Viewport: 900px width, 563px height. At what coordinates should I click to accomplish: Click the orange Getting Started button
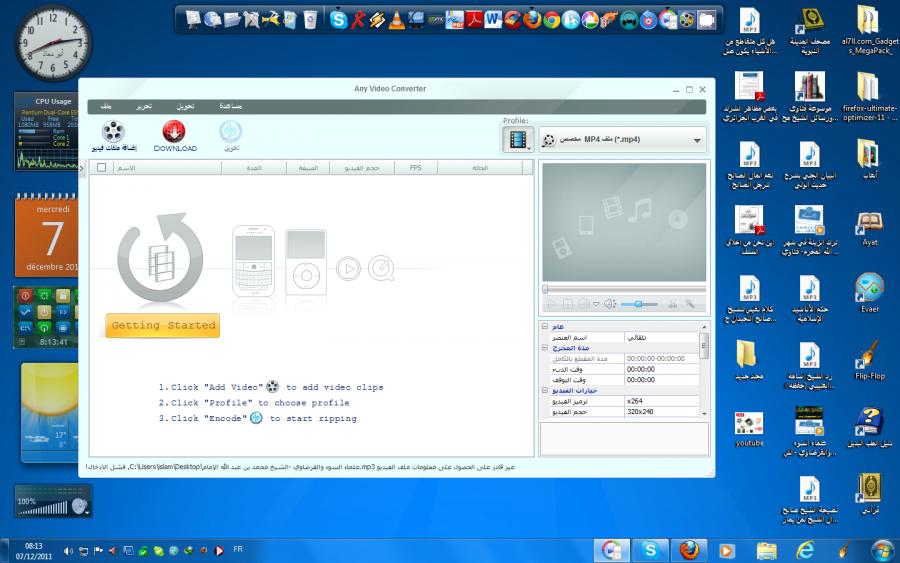162,326
